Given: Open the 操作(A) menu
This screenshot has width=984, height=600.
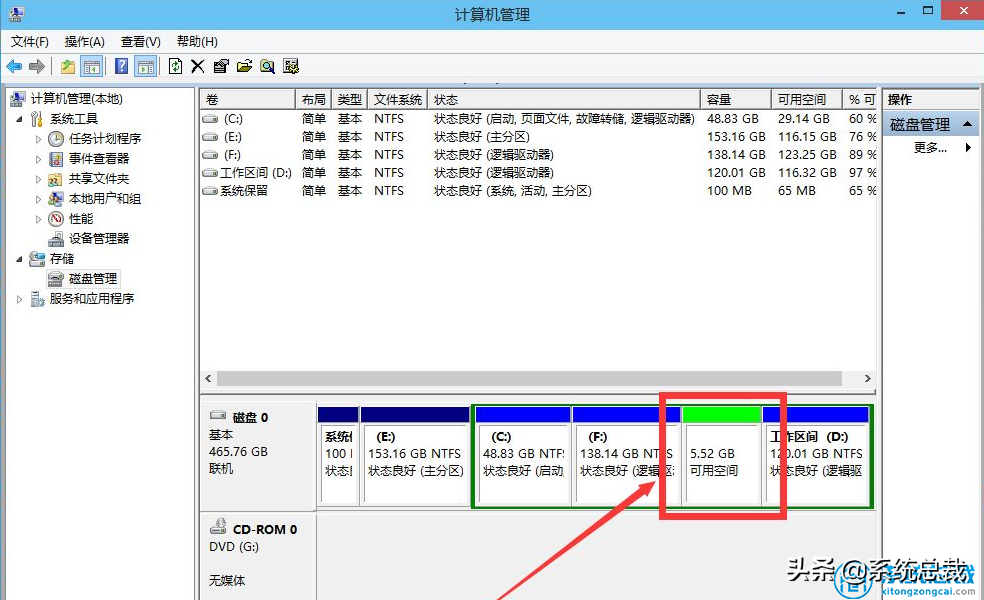Looking at the screenshot, I should [84, 41].
